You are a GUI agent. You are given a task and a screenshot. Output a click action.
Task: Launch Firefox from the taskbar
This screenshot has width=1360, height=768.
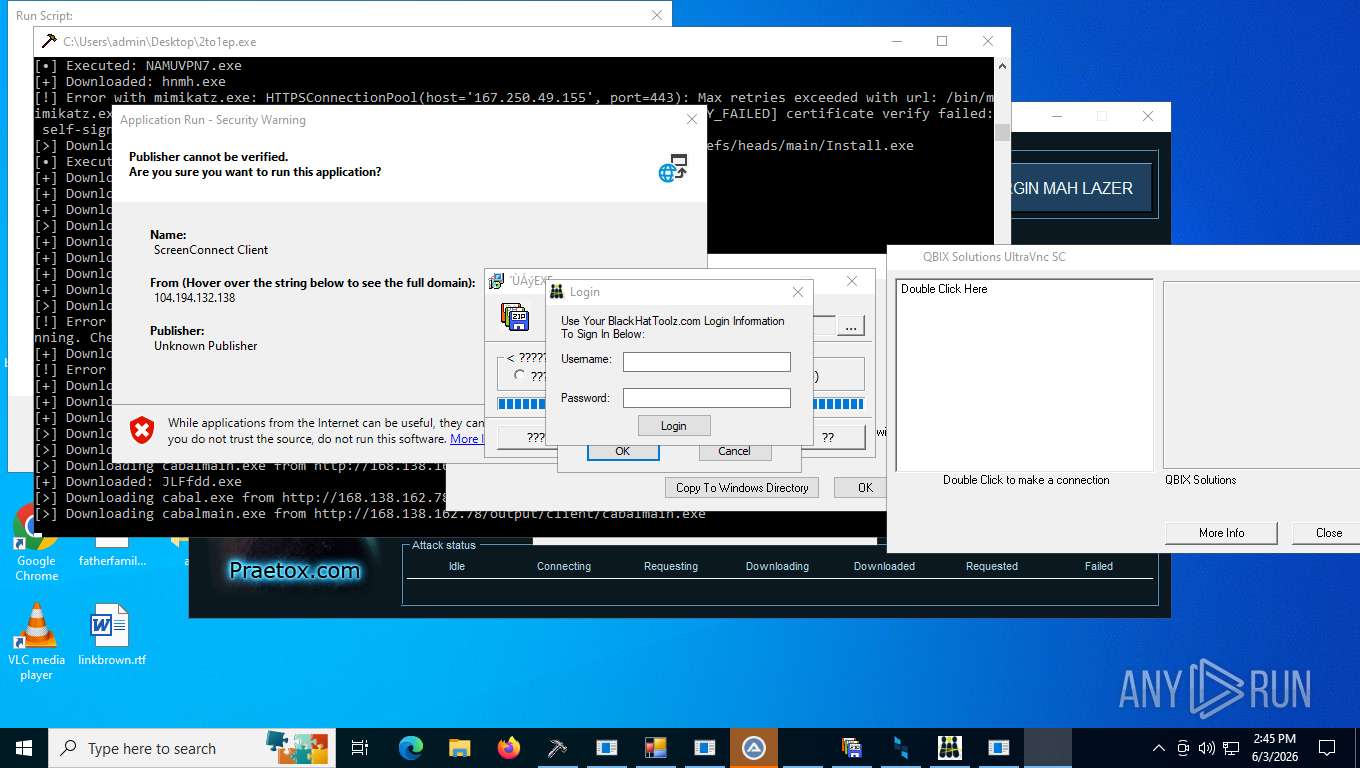(508, 748)
